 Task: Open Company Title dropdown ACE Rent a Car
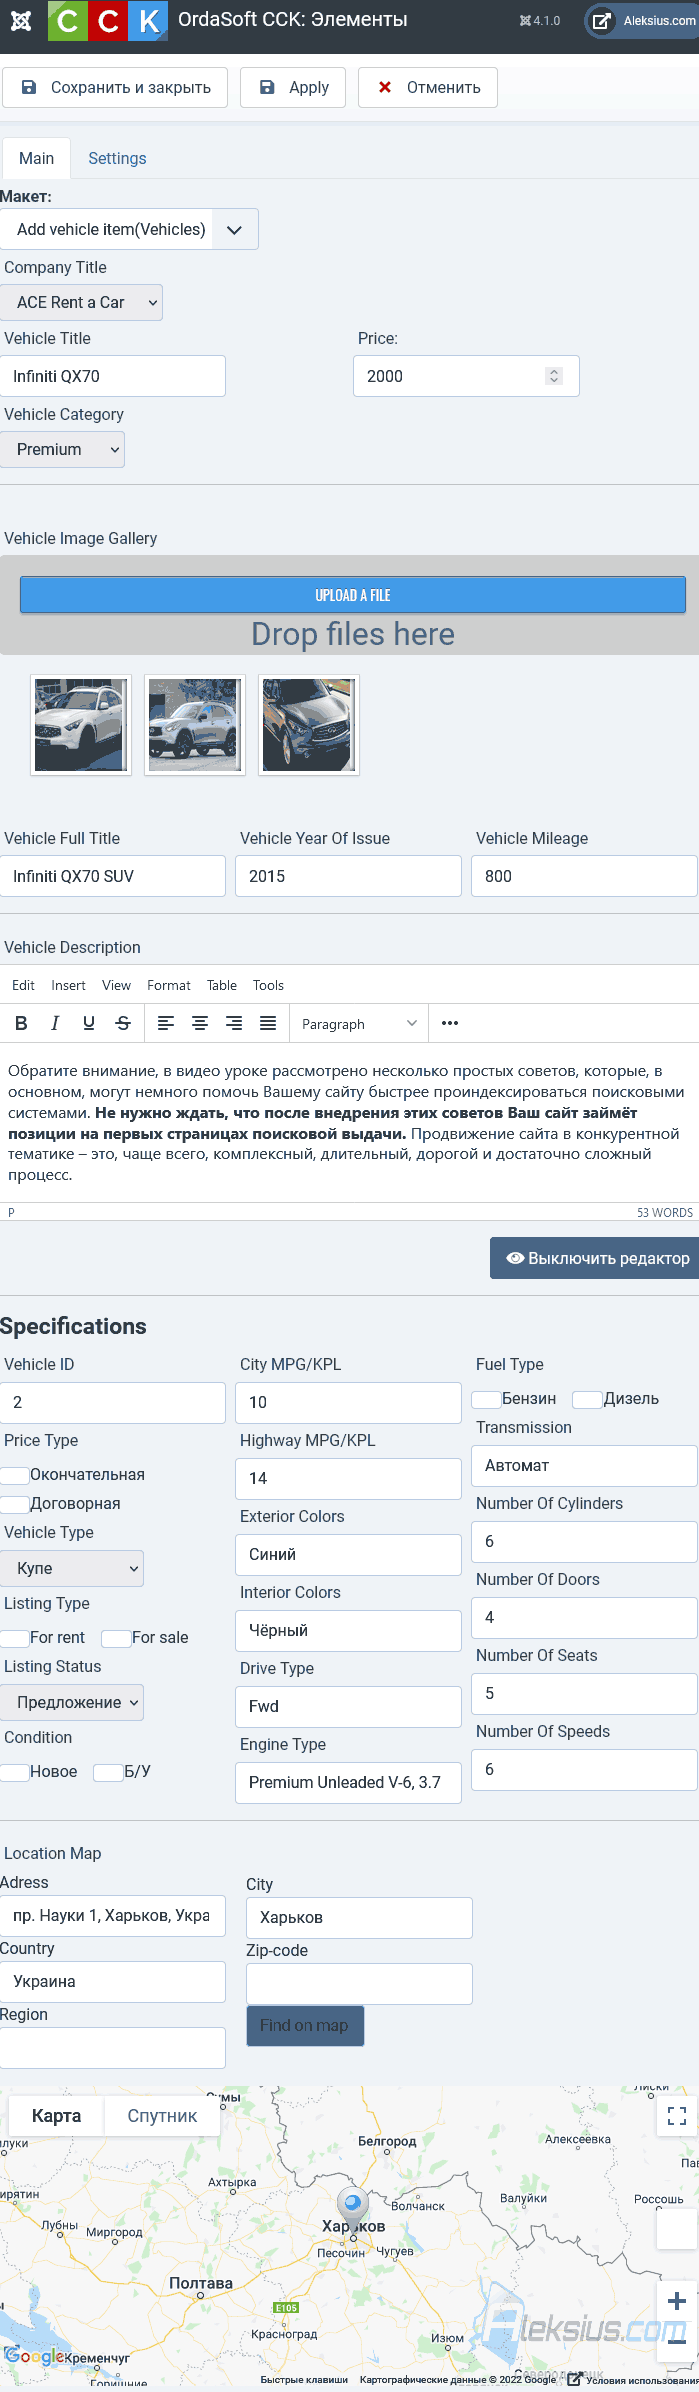coord(81,302)
